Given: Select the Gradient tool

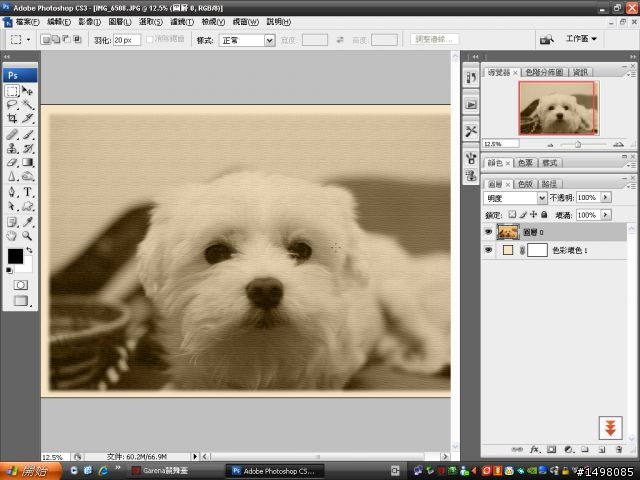Looking at the screenshot, I should [27, 162].
